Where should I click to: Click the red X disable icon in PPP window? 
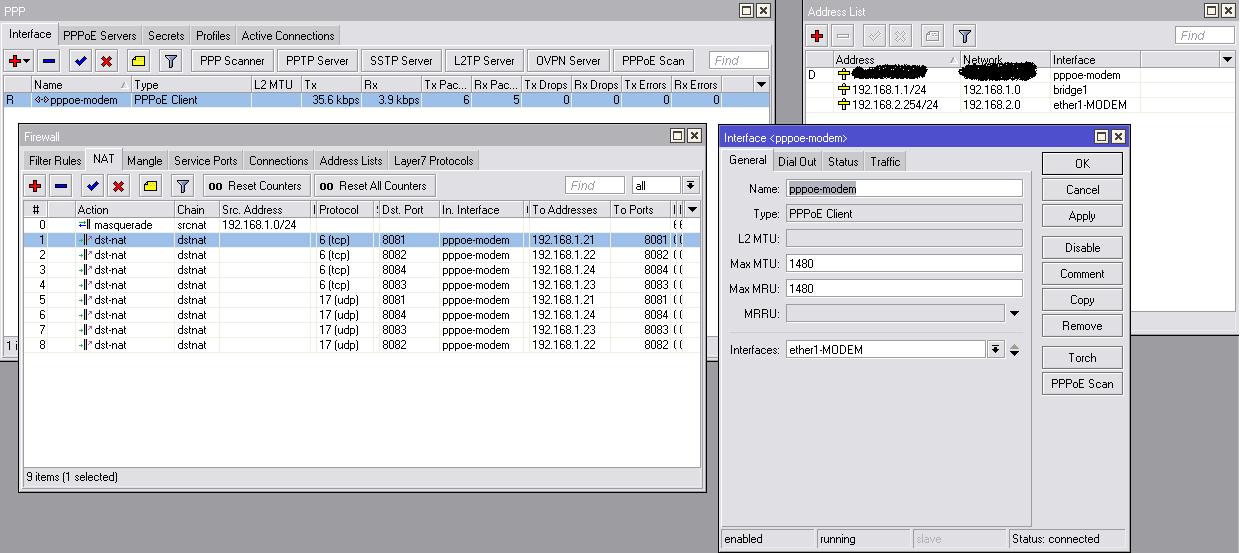click(107, 61)
